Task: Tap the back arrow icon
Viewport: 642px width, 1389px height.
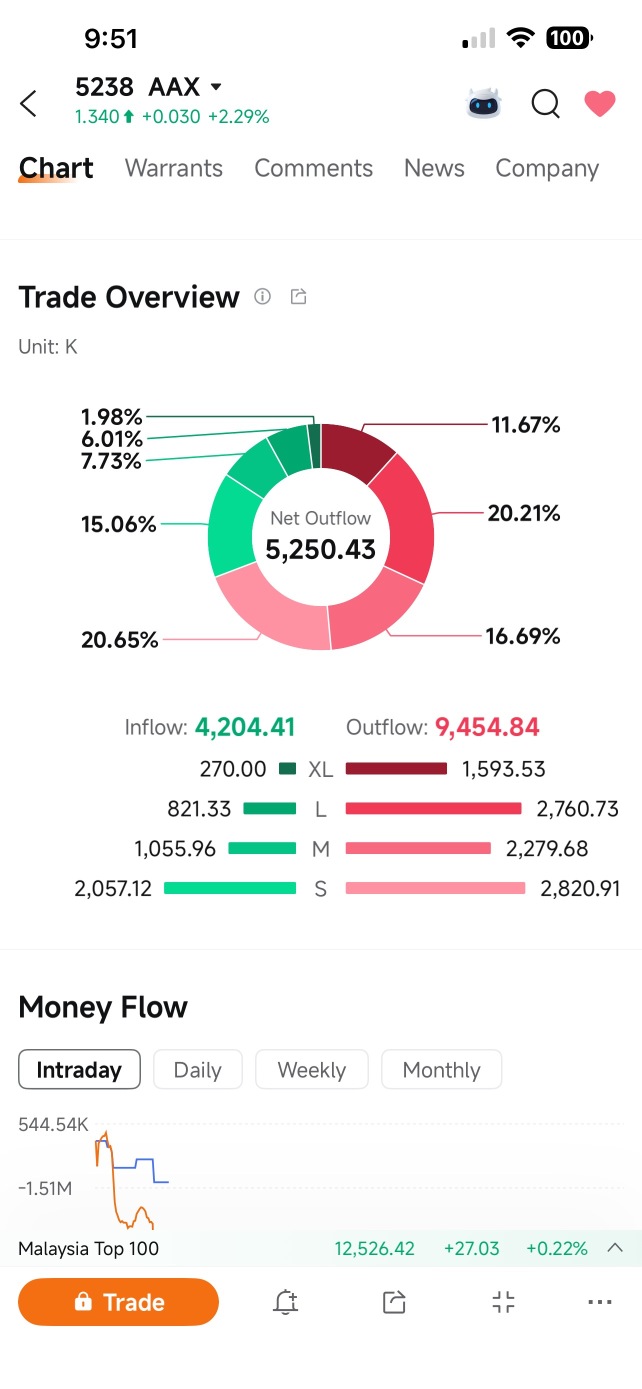Action: pyautogui.click(x=29, y=103)
